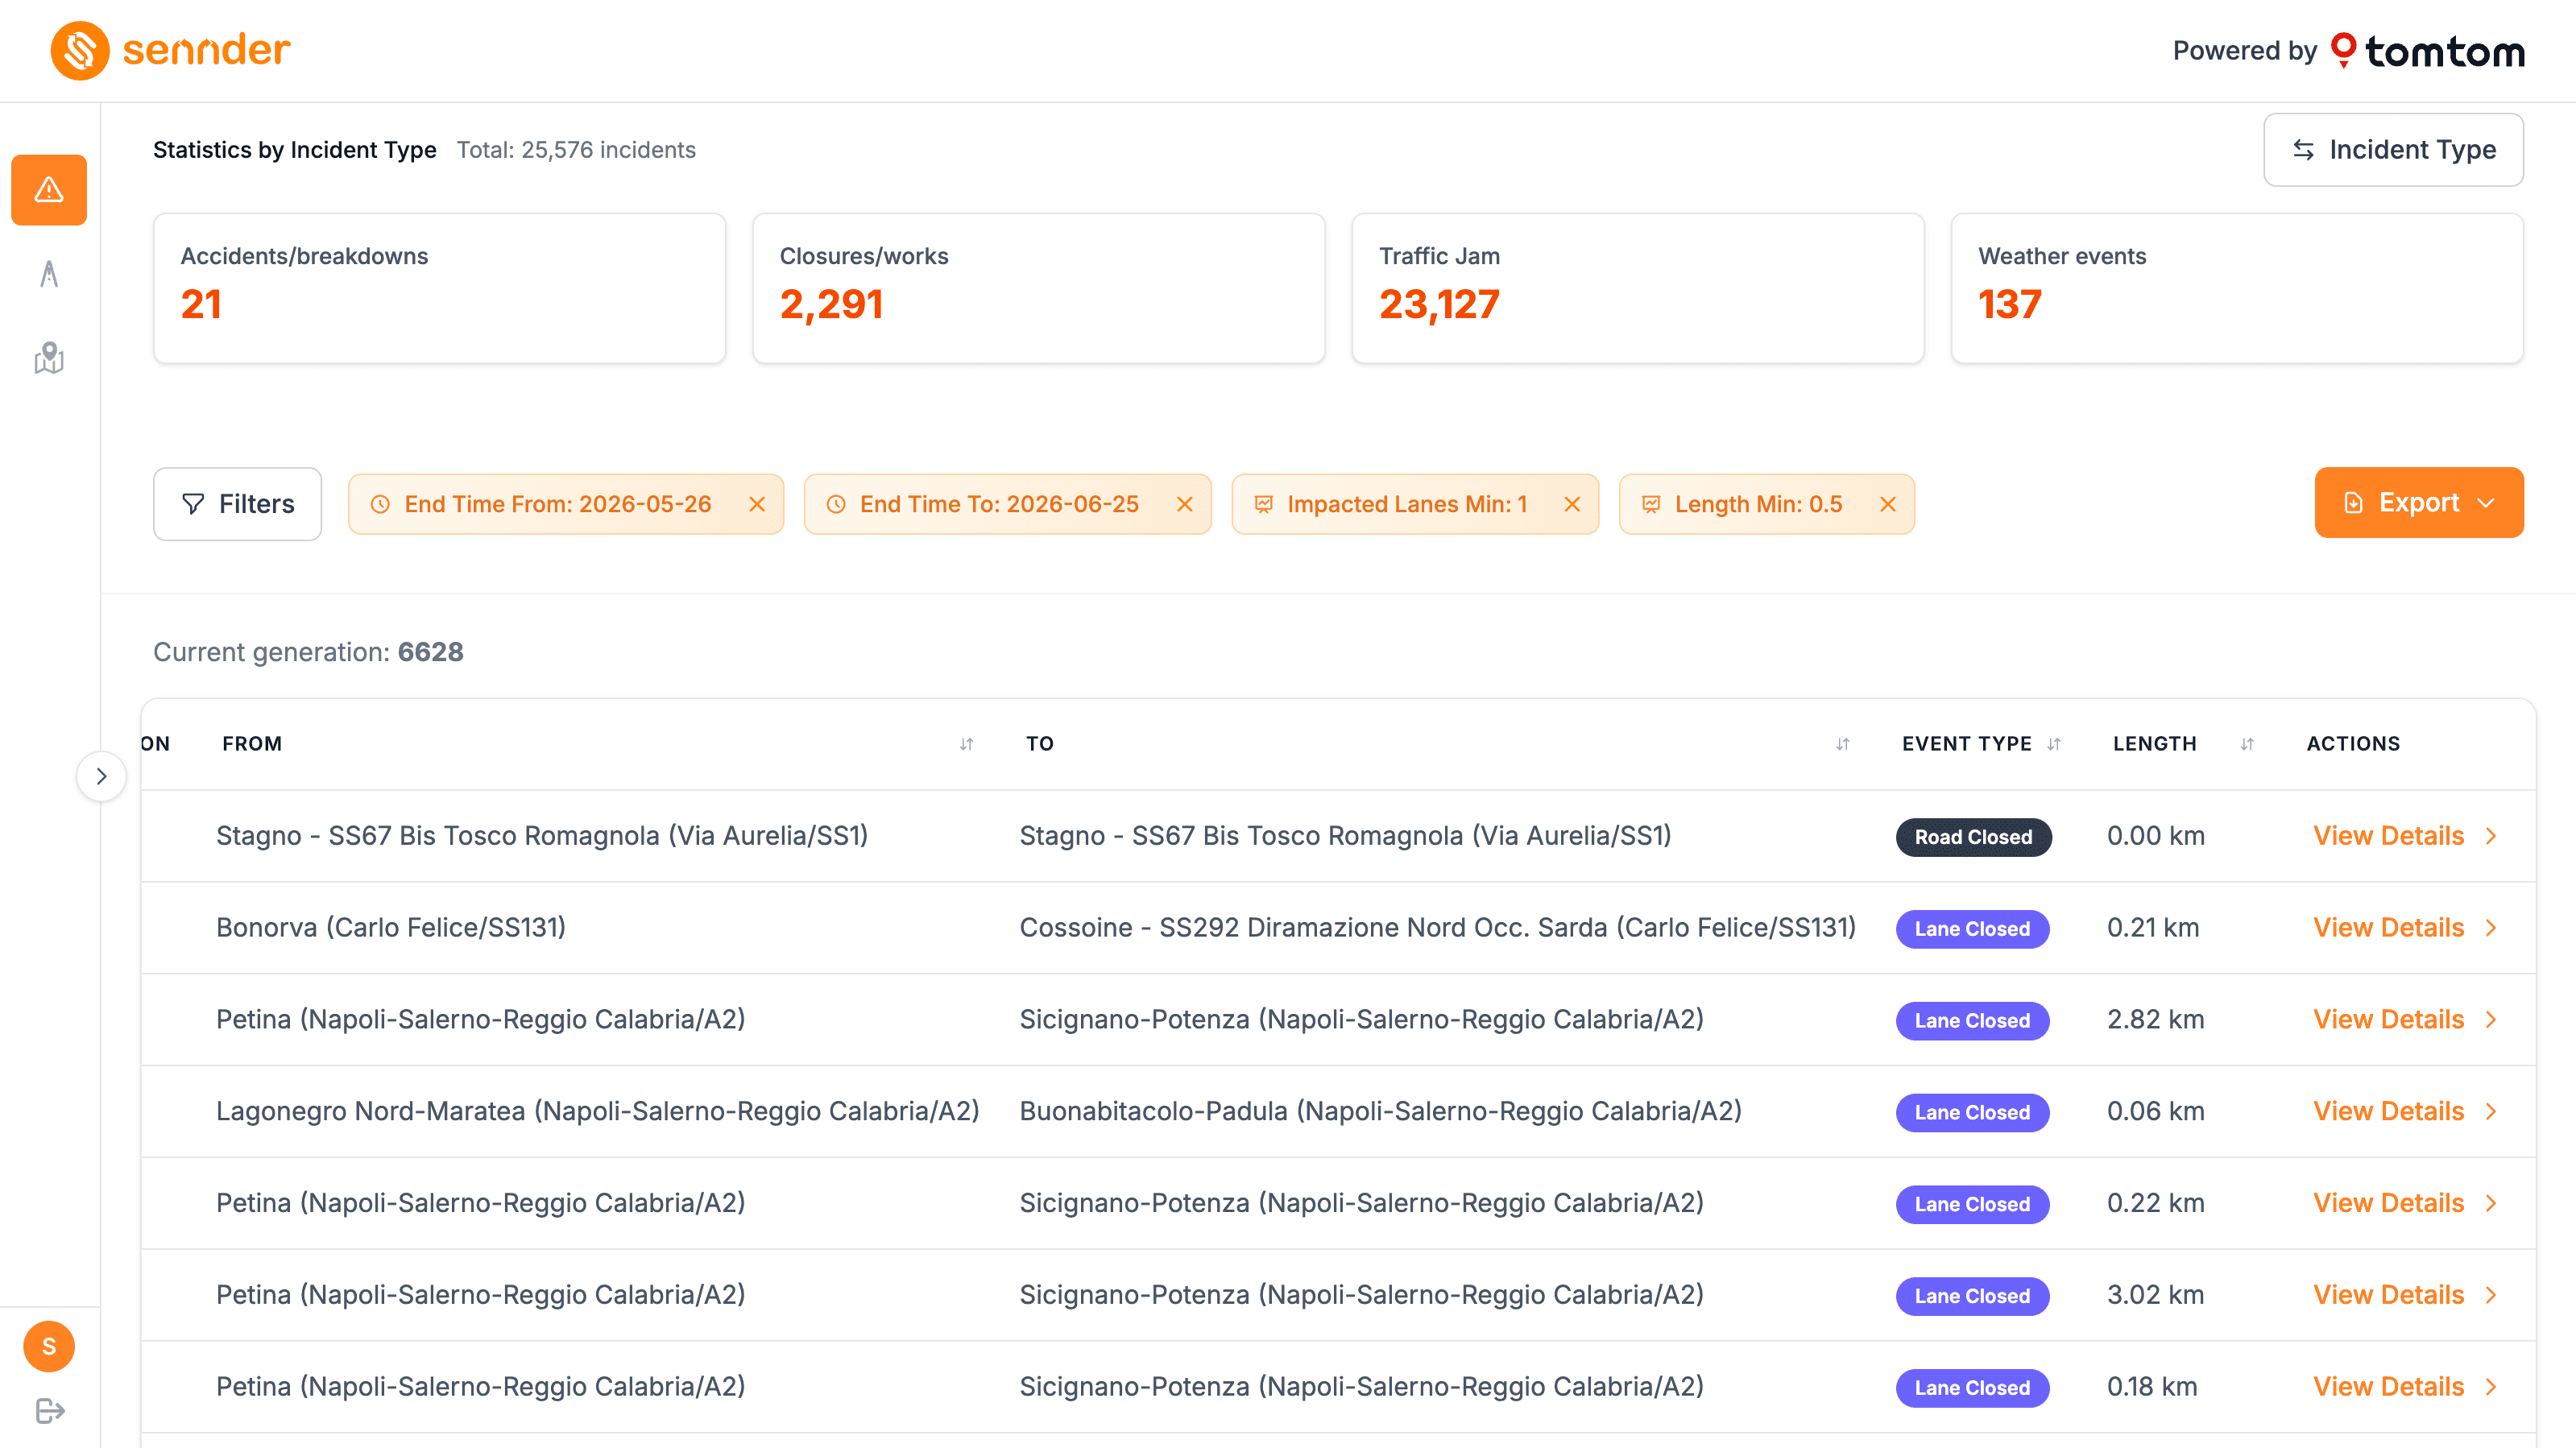This screenshot has width=2576, height=1448.
Task: Open the Export dropdown
Action: click(2419, 503)
